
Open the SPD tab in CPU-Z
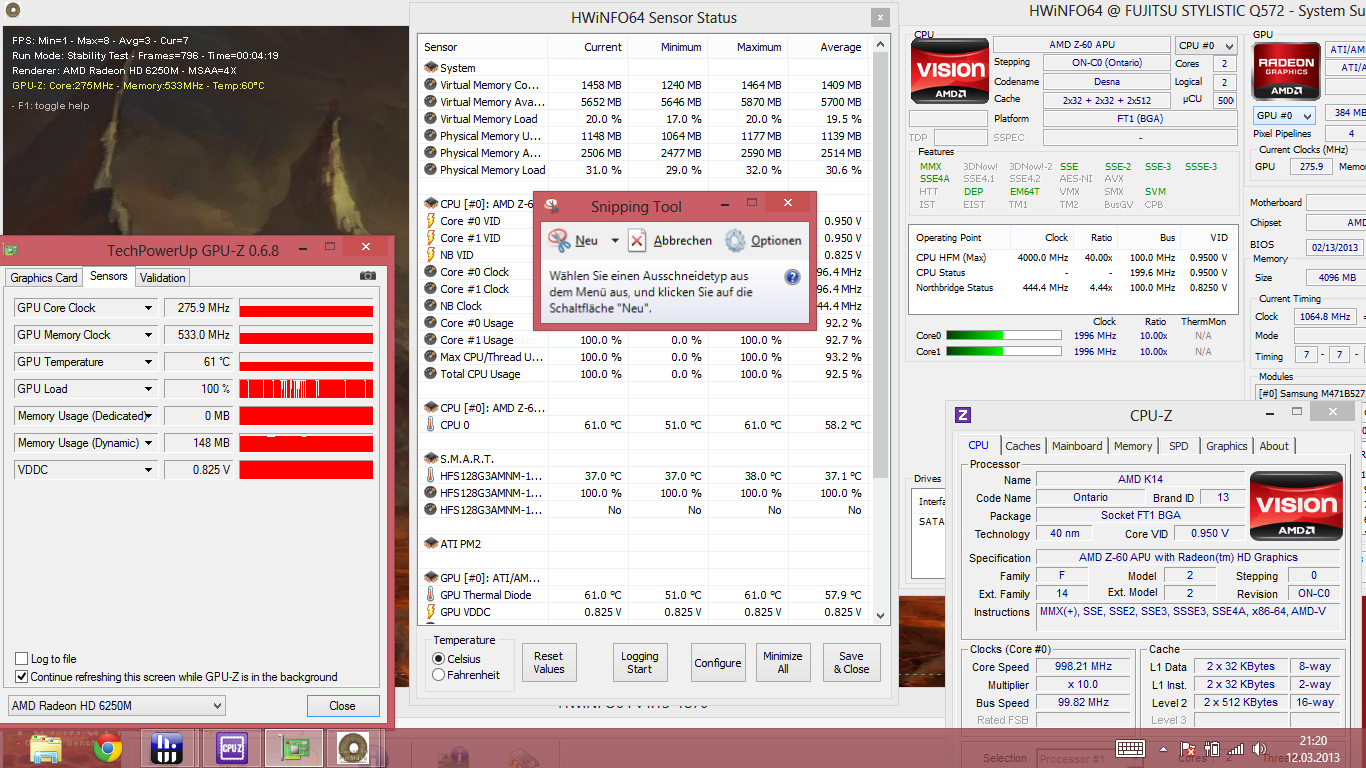pos(1179,446)
